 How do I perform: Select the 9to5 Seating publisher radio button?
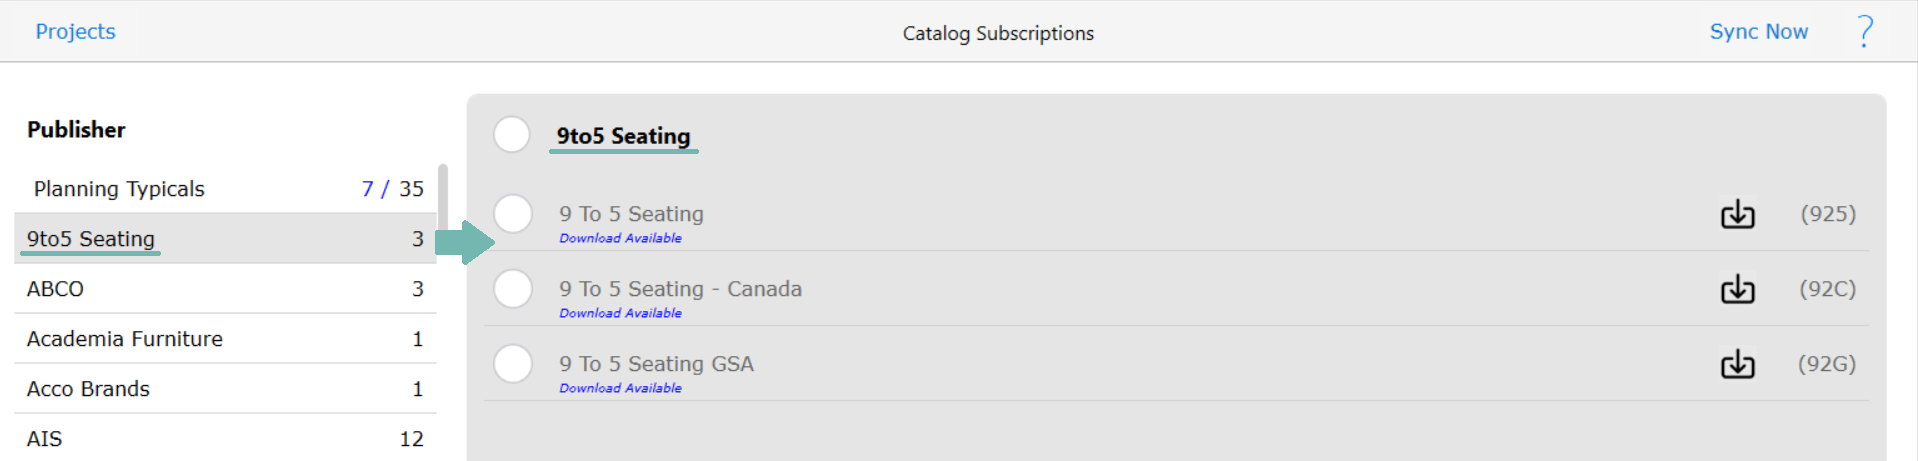[x=512, y=134]
